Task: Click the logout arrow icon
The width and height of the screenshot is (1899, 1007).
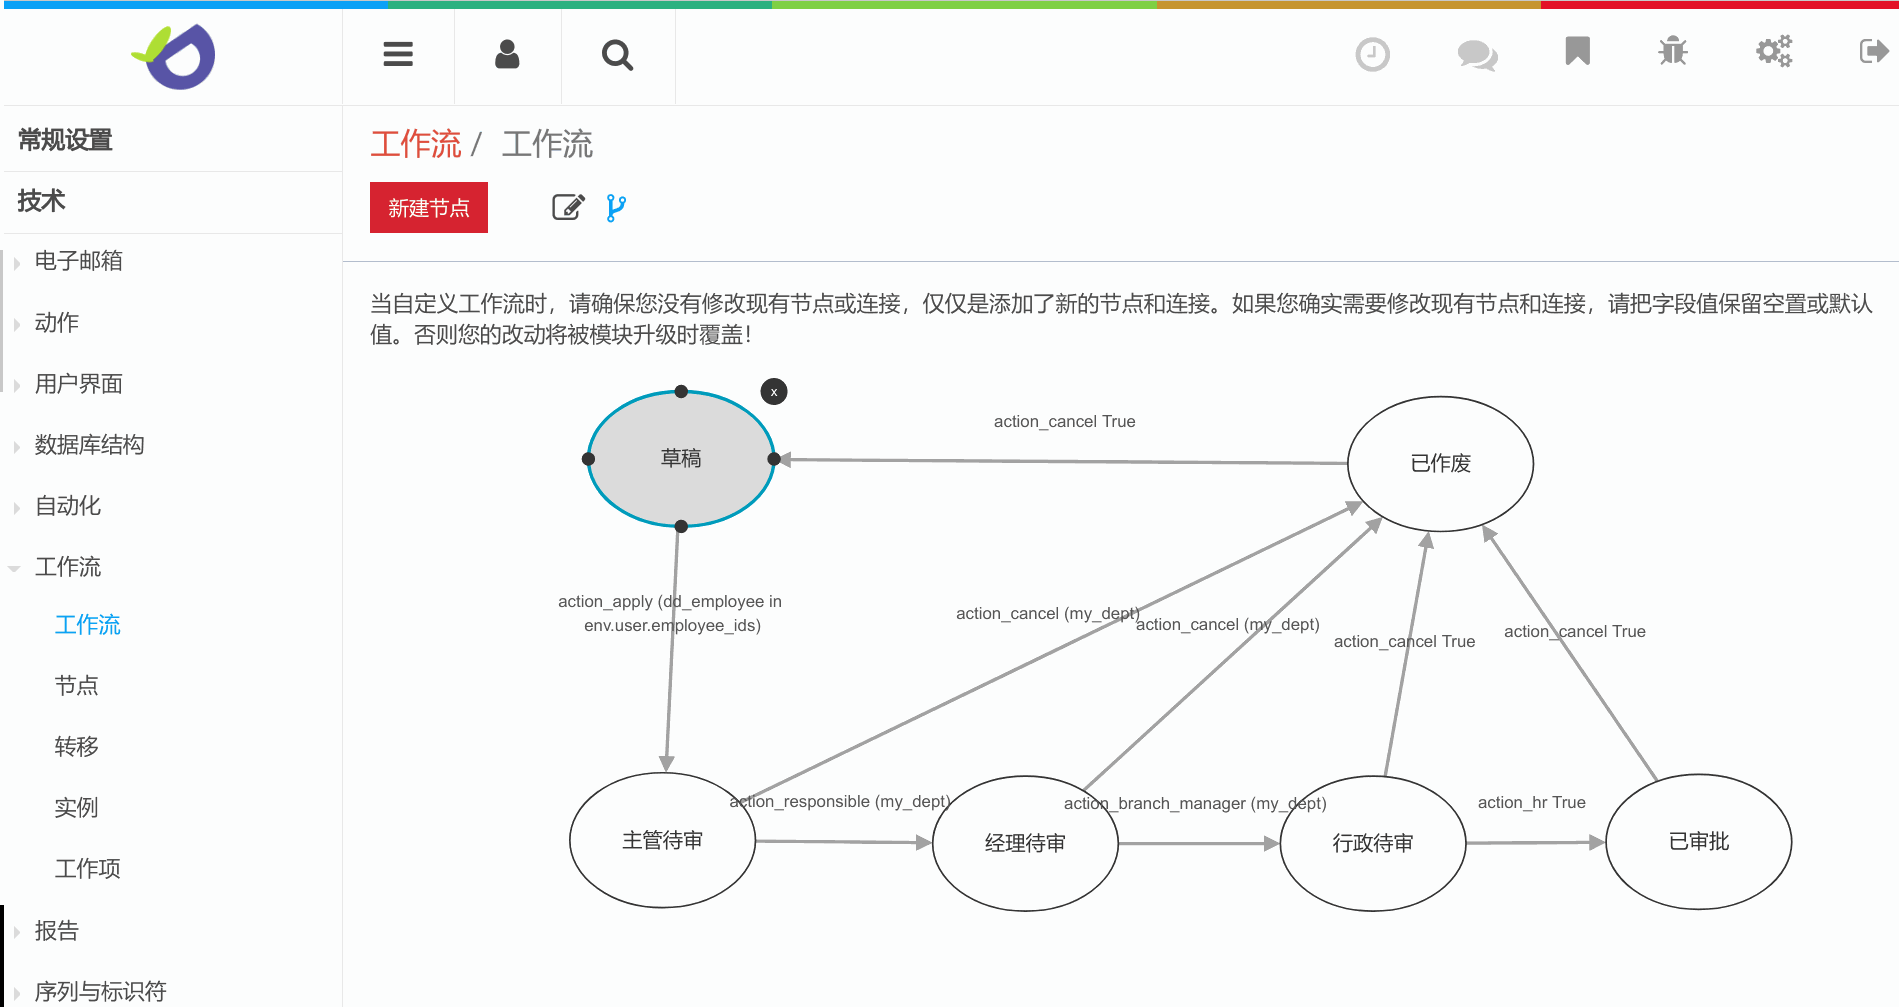Action: (1873, 51)
